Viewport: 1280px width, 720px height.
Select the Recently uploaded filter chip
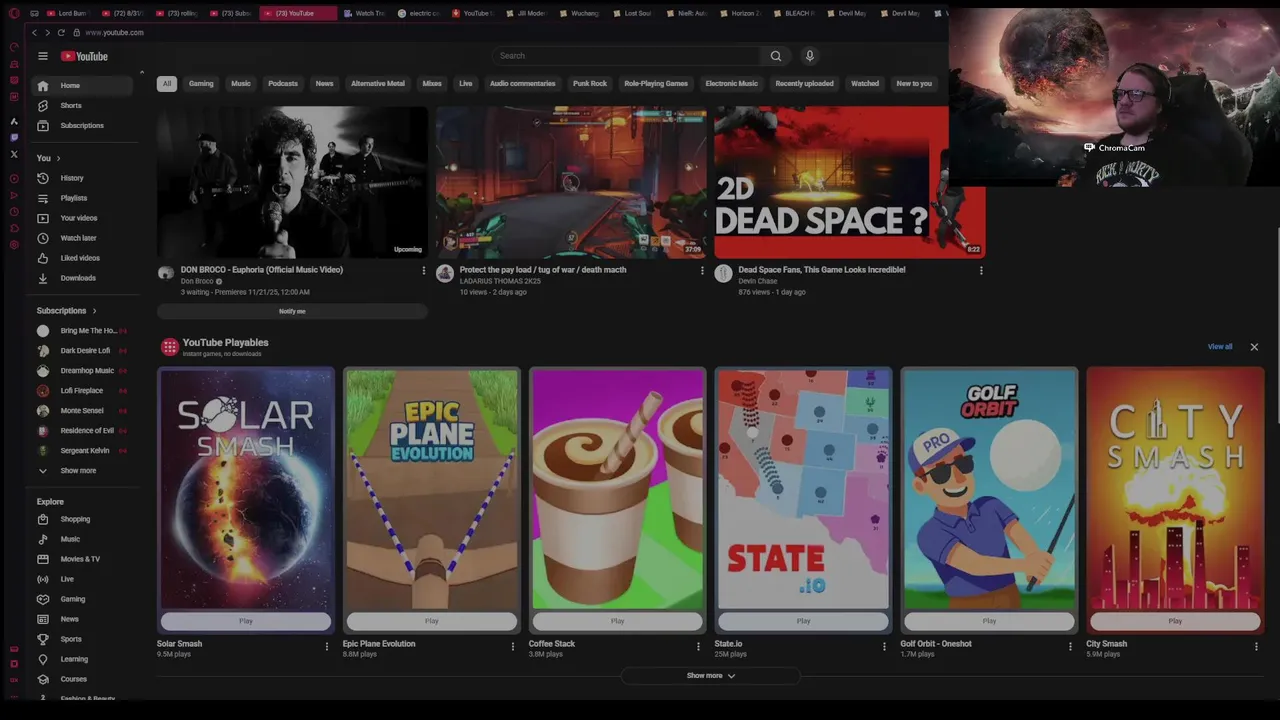pos(804,84)
